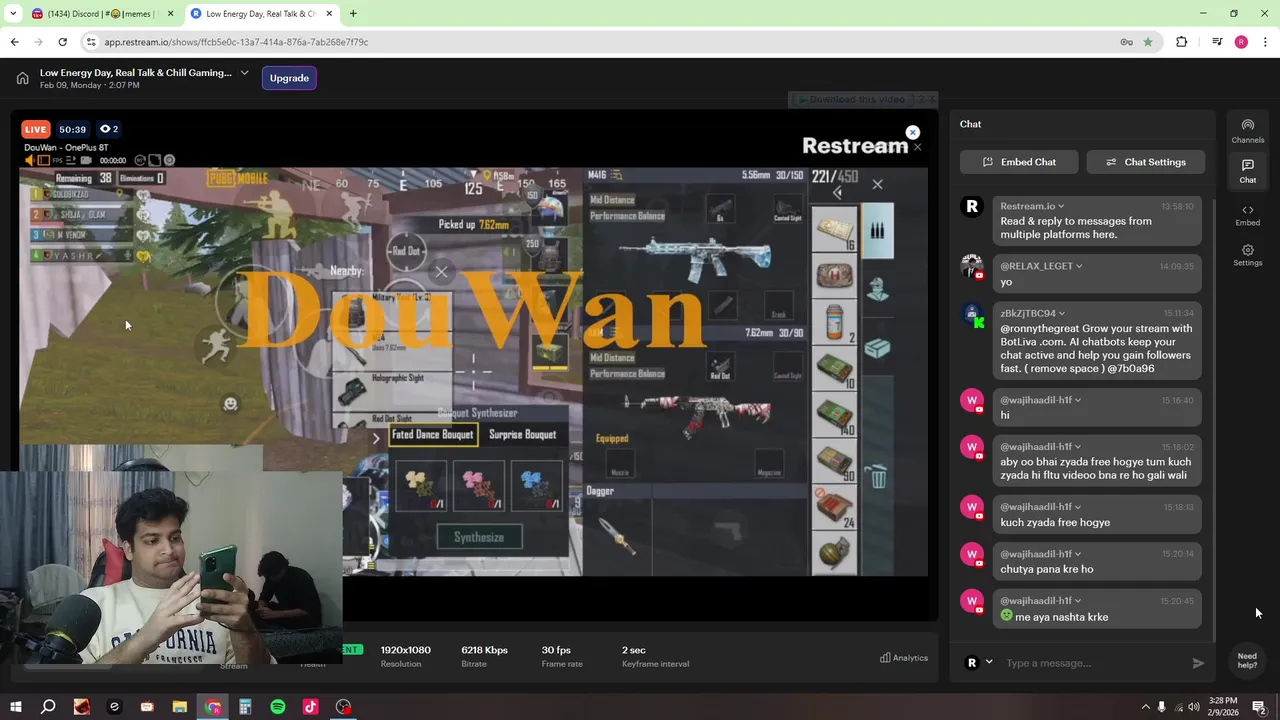Click the browser address bar URL

click(236, 42)
